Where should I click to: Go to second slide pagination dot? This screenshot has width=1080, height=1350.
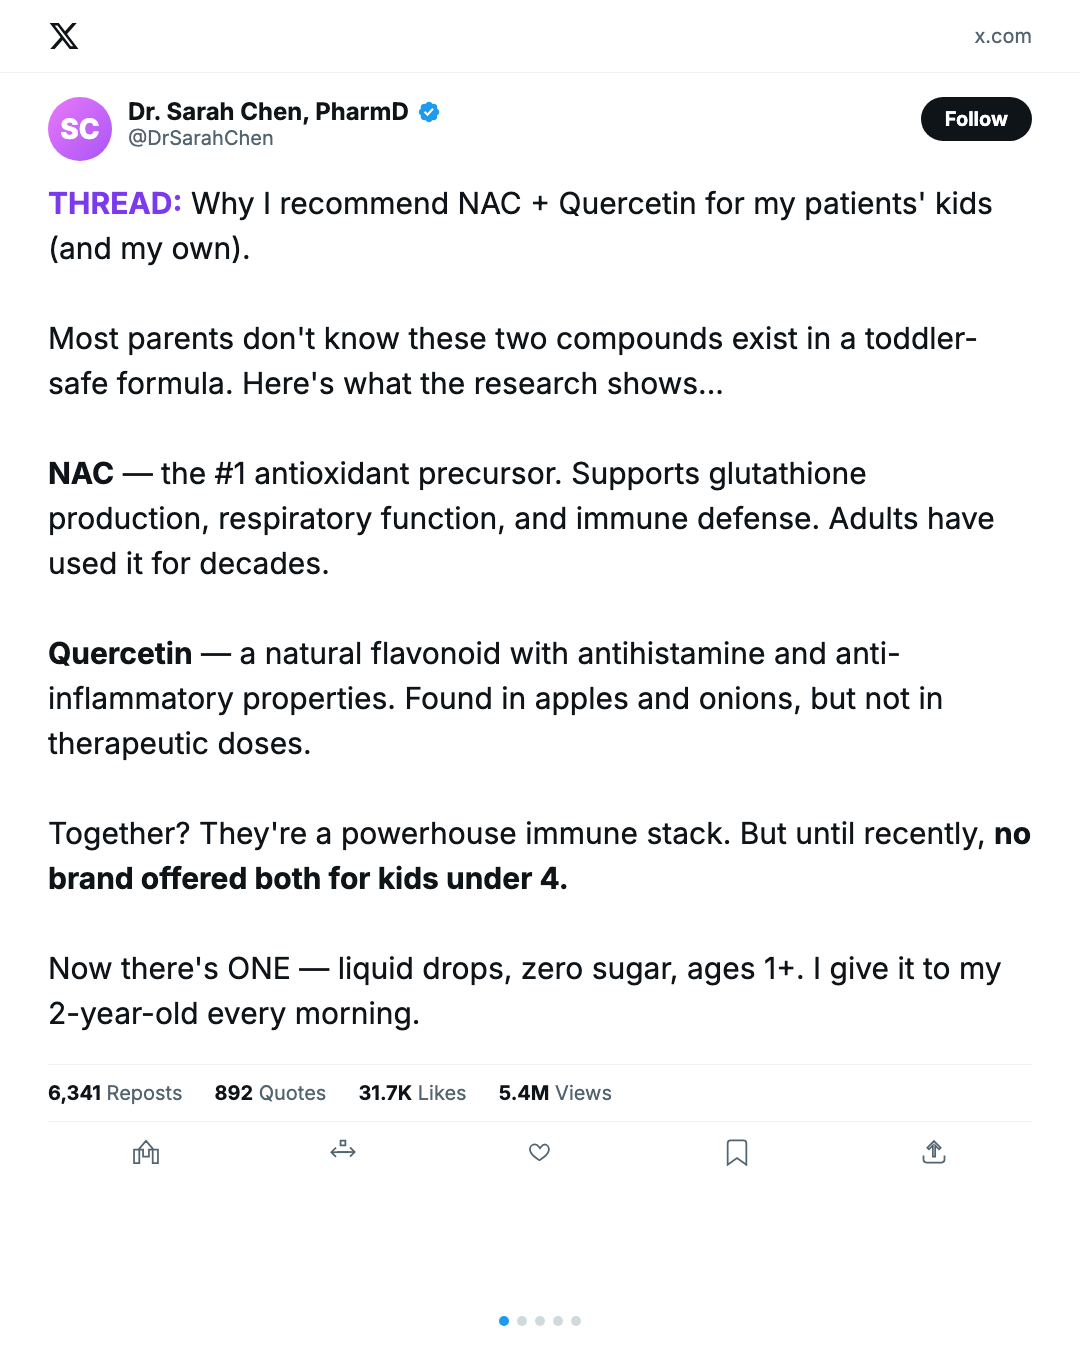[522, 1321]
